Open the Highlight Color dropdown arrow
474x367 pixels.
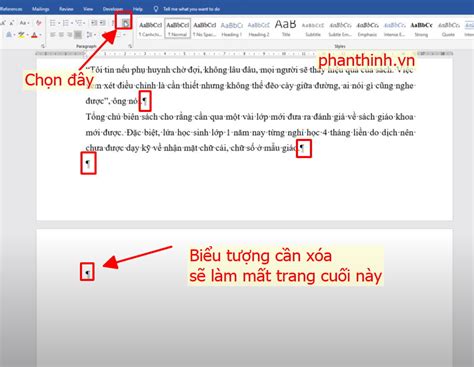pyautogui.click(x=28, y=35)
